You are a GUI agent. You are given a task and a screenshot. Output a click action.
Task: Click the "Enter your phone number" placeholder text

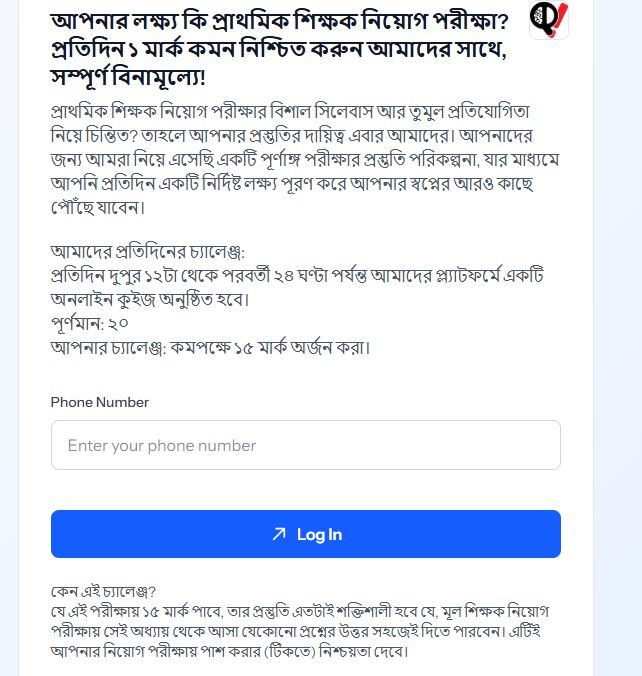162,446
